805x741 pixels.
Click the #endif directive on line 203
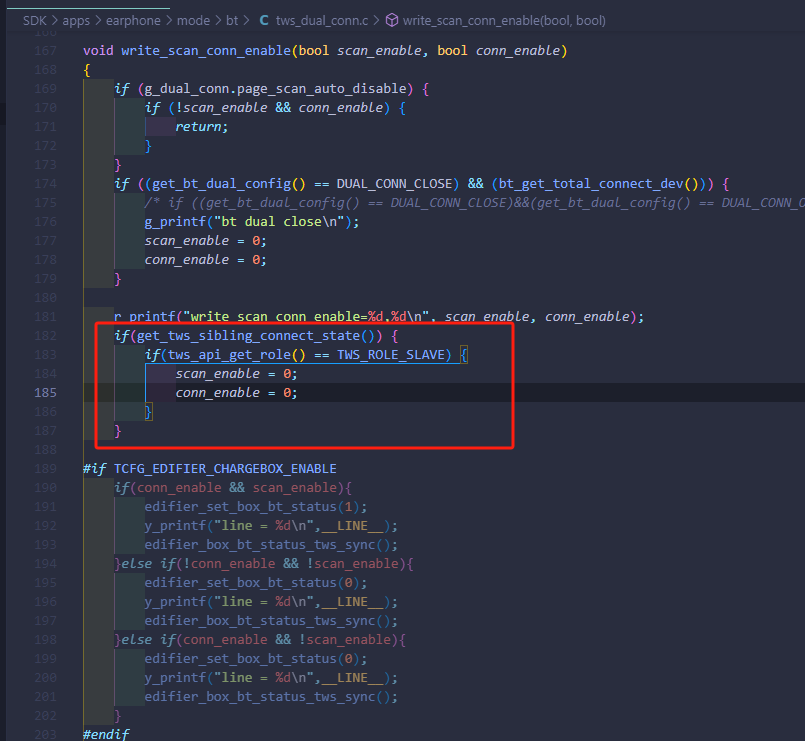tap(106, 734)
